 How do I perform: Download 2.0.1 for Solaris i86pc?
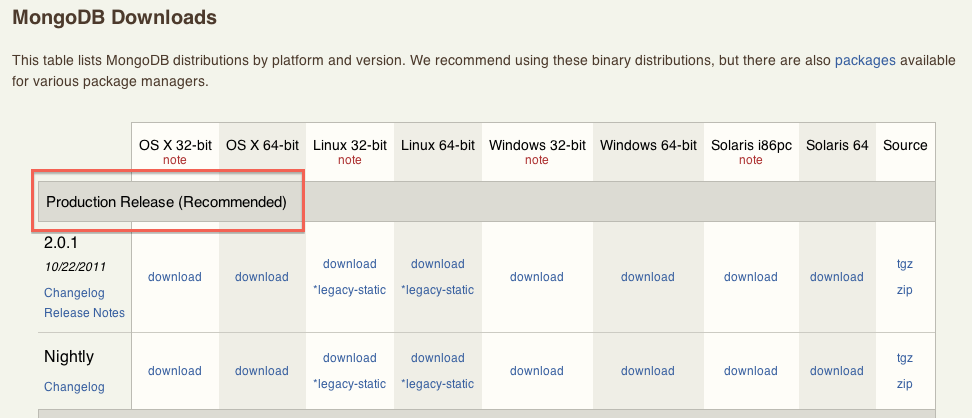pos(751,277)
